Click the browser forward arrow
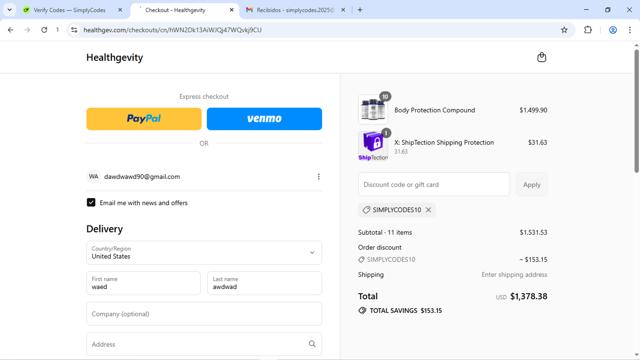Screen dimensions: 640x360 [x=27, y=30]
